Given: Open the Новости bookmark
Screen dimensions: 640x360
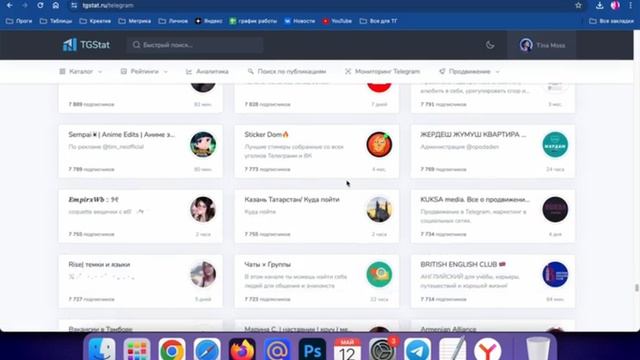Looking at the screenshot, I should point(300,21).
